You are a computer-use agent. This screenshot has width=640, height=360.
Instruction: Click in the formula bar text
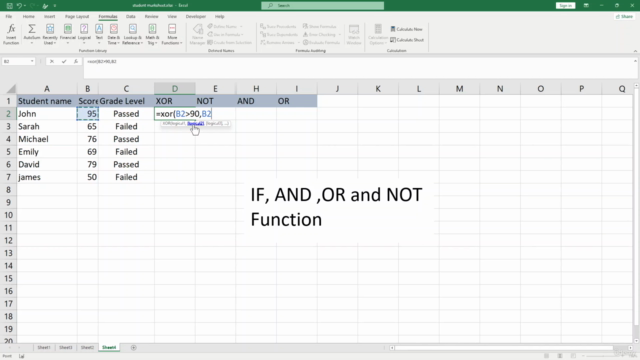point(102,61)
